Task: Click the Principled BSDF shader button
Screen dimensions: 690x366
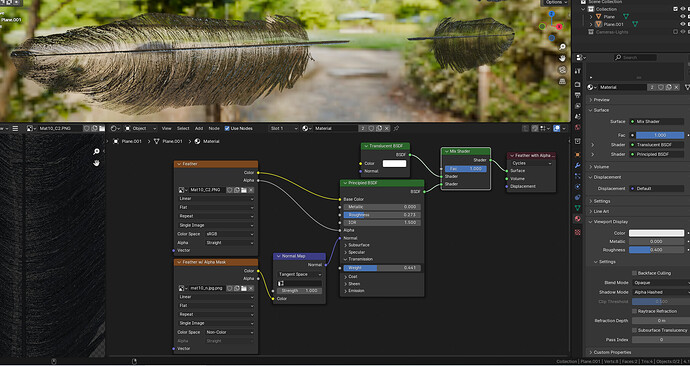Action: (657, 154)
